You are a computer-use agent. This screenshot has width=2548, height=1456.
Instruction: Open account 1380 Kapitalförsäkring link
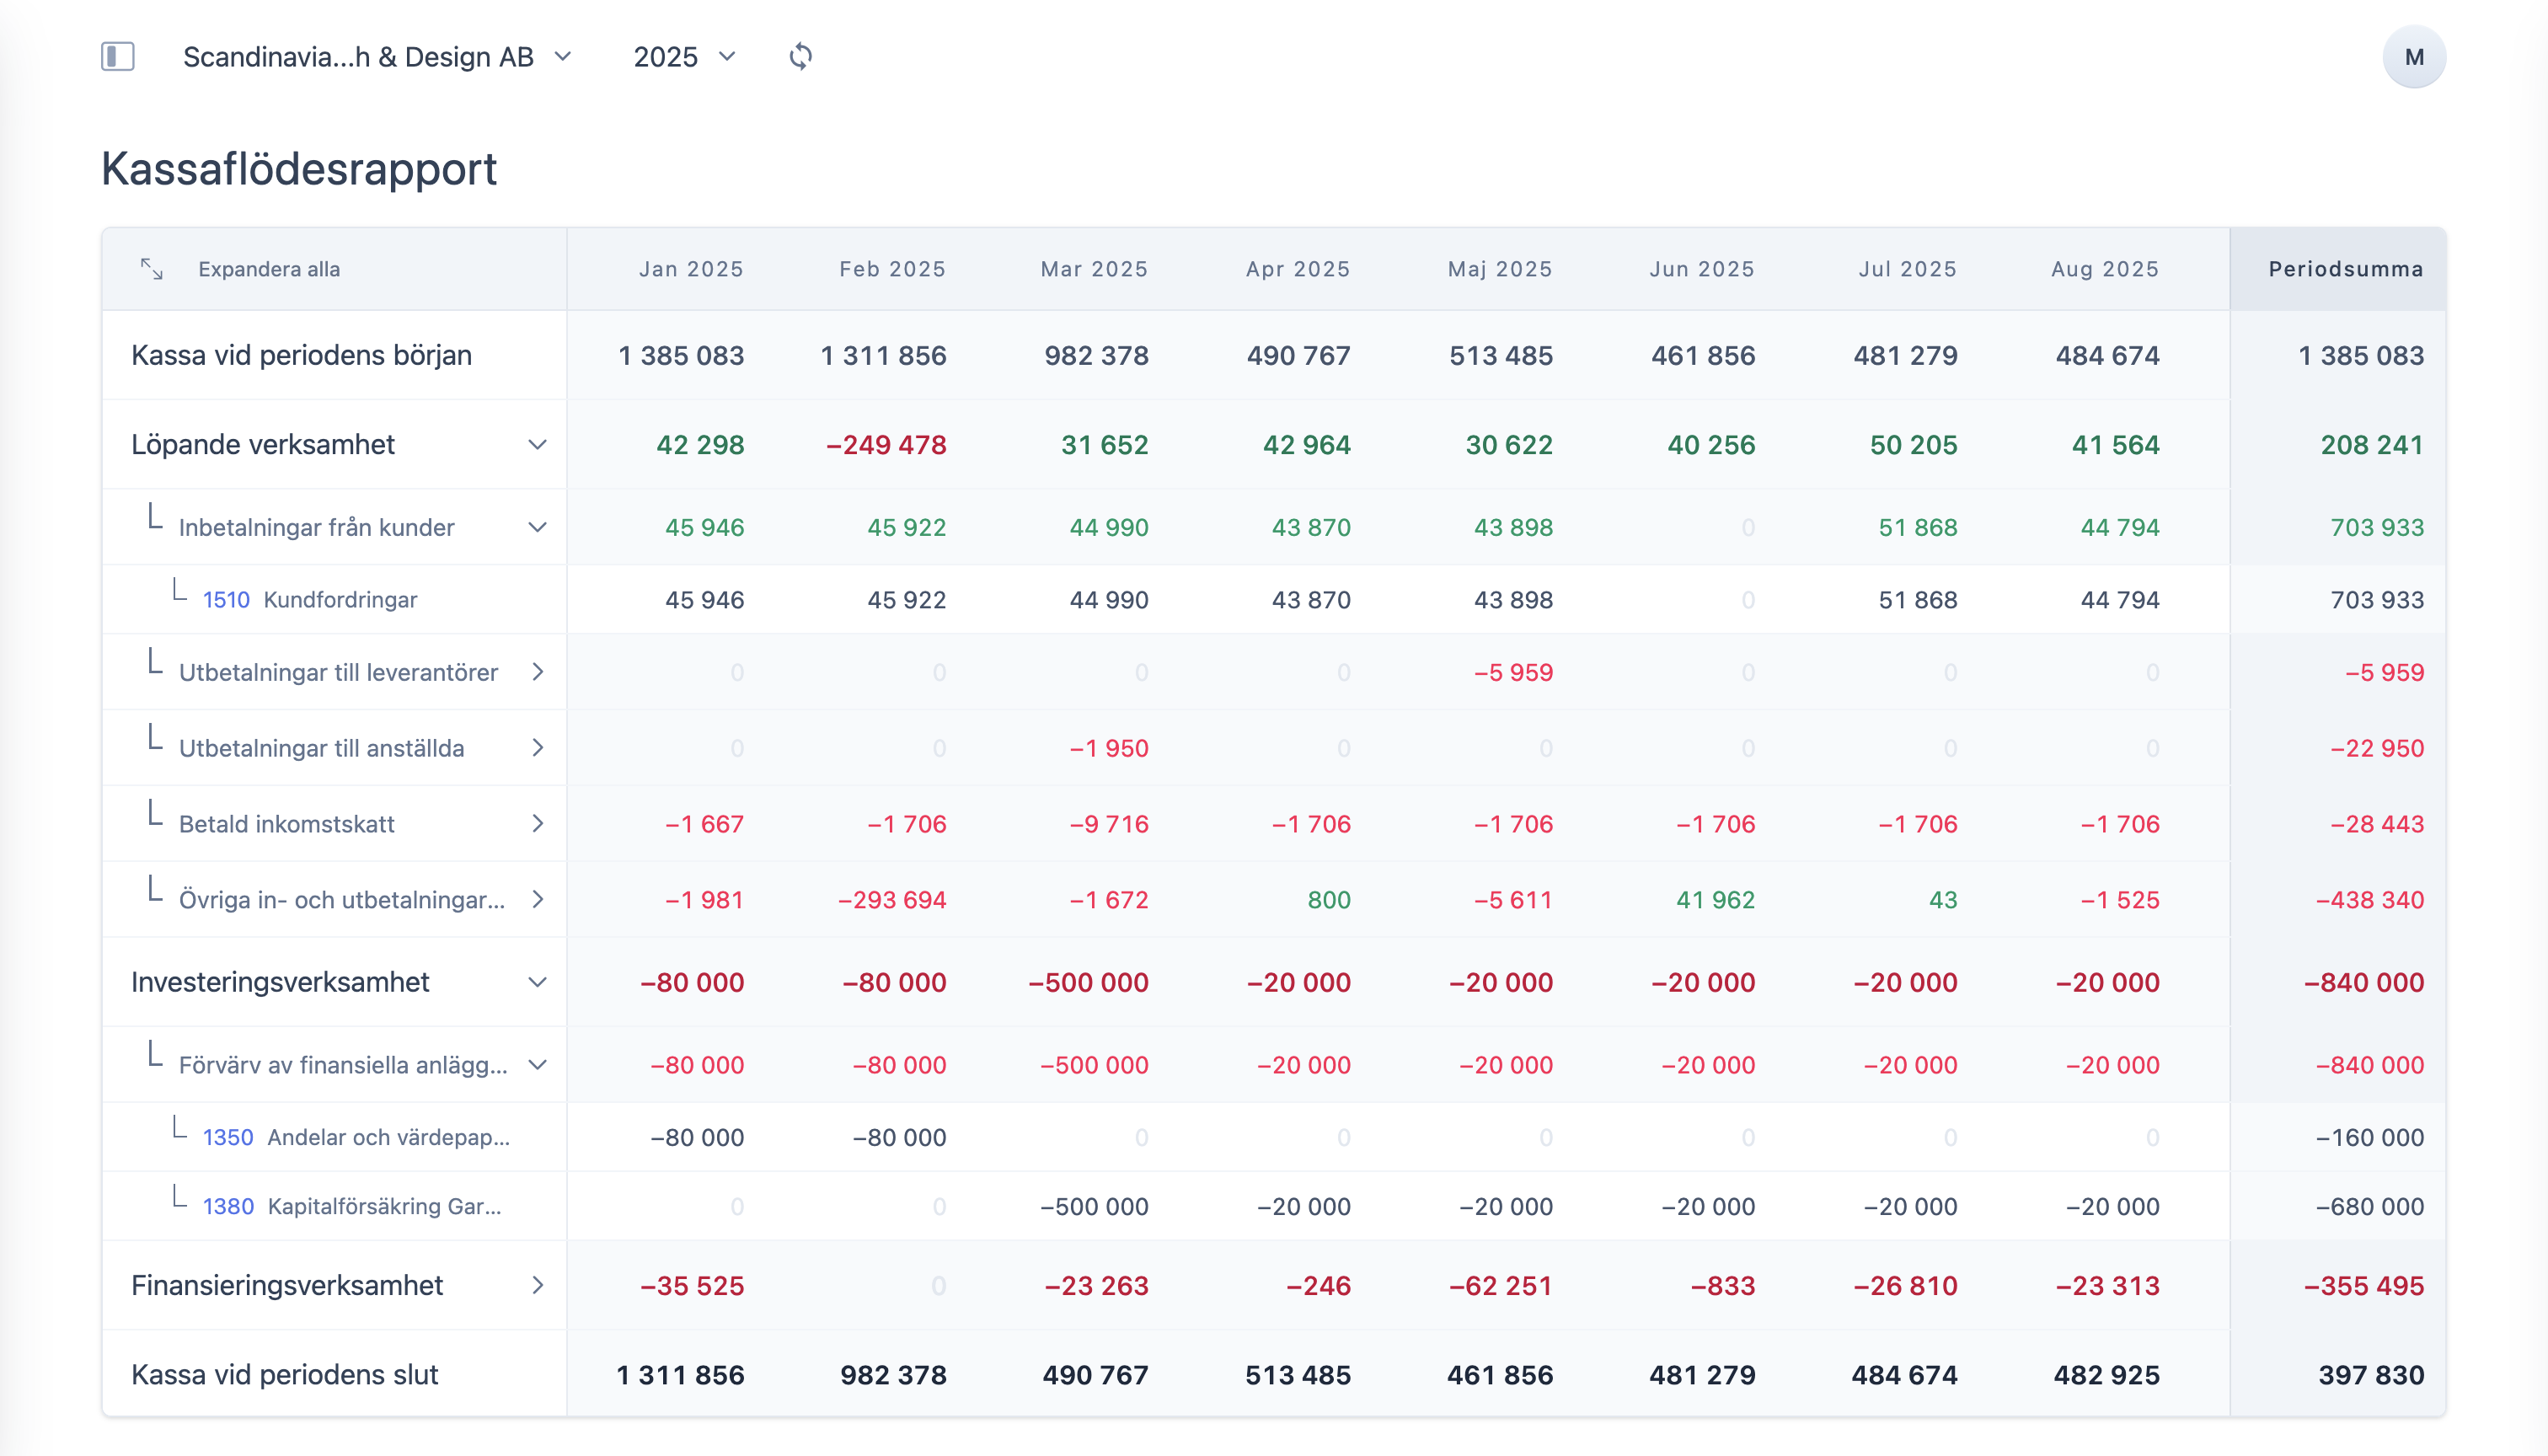(228, 1207)
